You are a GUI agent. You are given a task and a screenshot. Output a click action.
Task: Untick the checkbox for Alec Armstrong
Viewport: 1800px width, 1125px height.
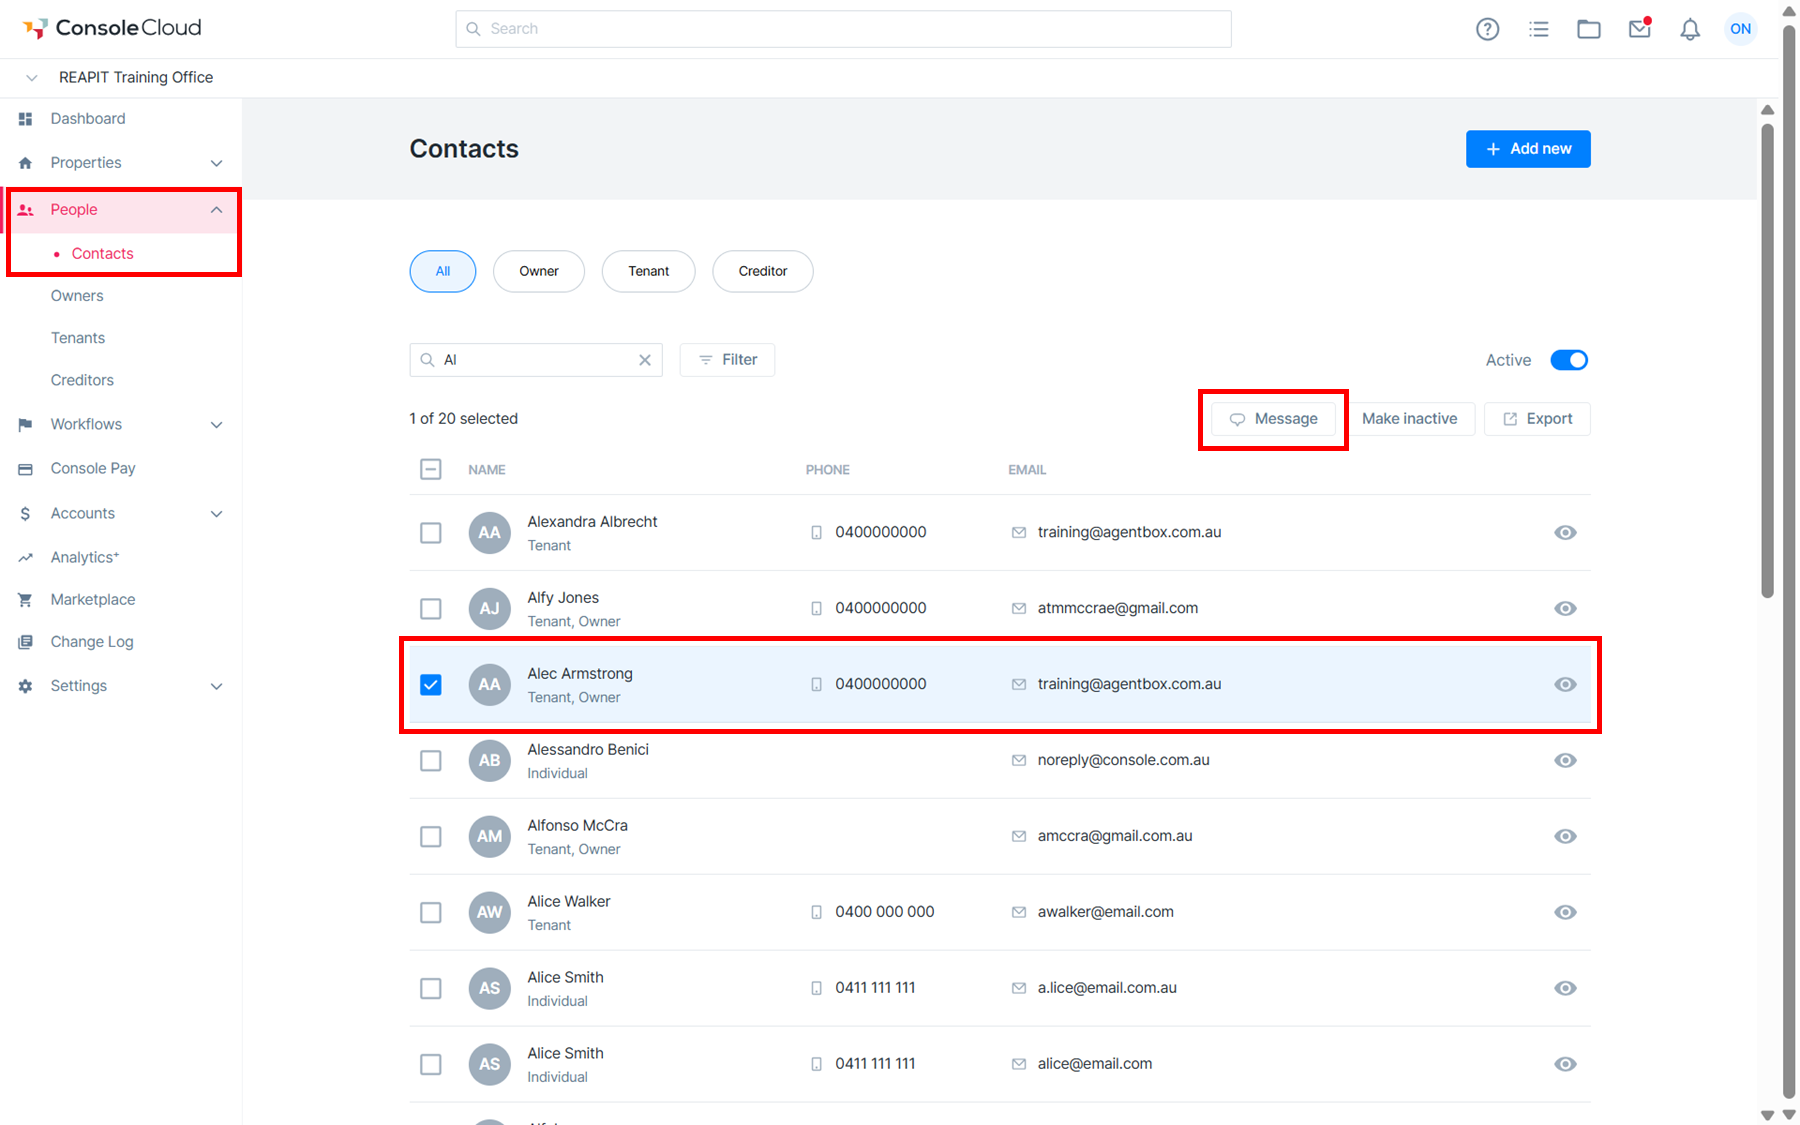pyautogui.click(x=431, y=685)
